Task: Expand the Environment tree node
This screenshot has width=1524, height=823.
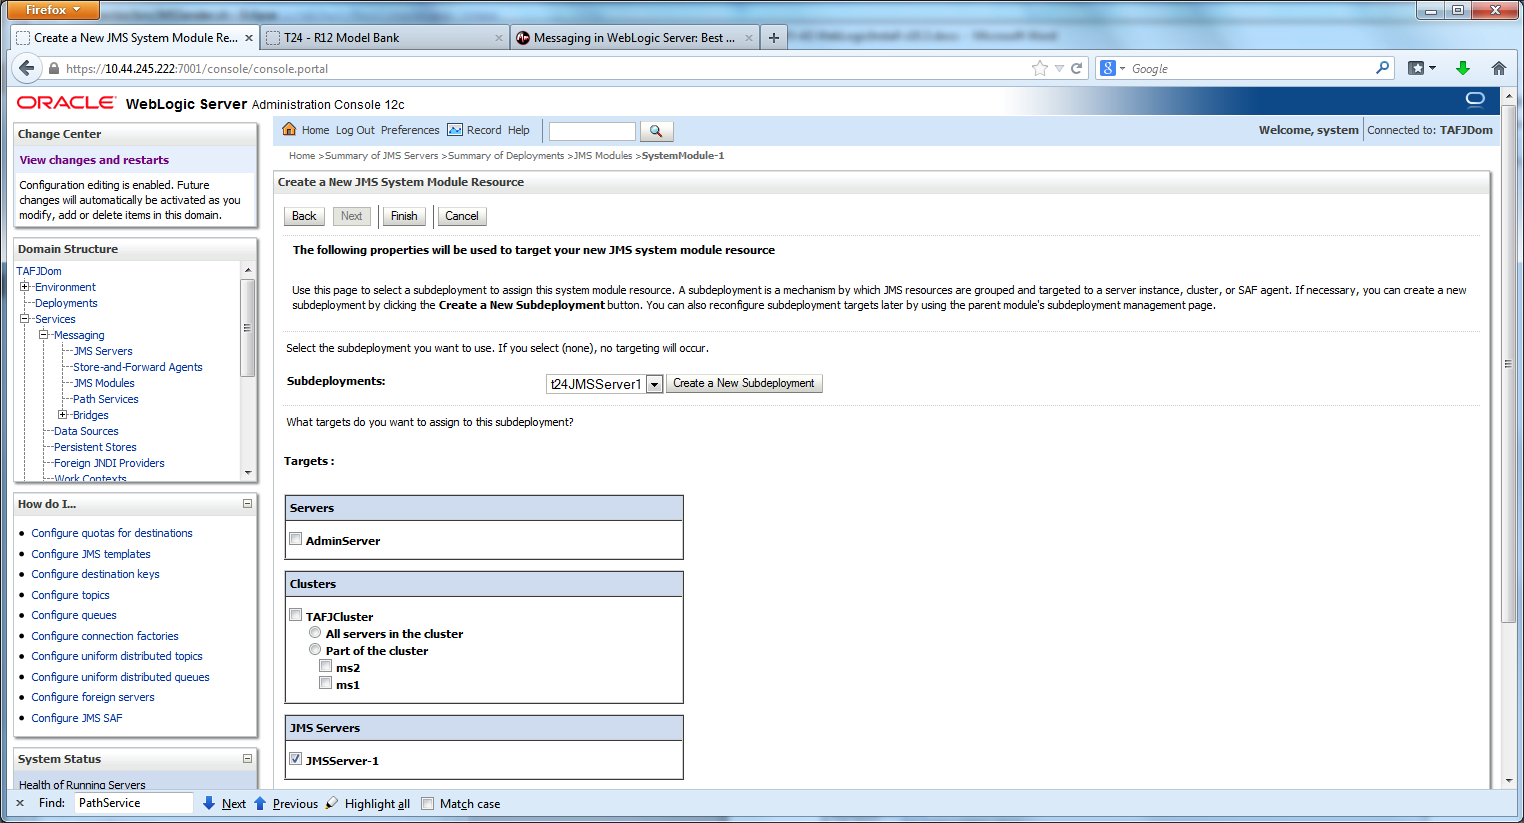Action: 25,287
